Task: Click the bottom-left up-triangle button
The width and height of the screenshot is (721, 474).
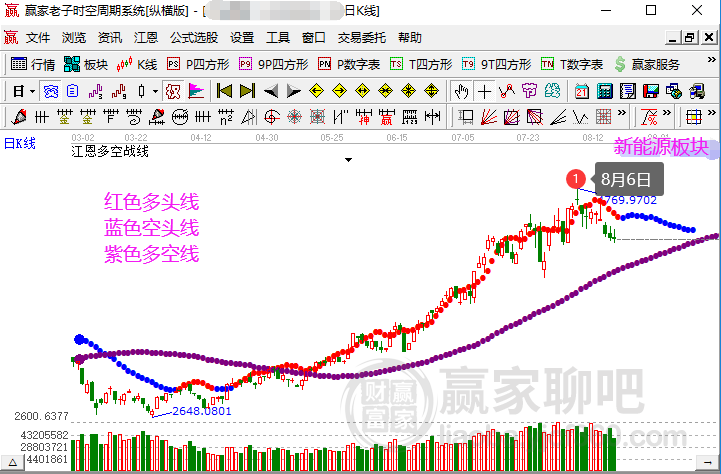Action: [12, 462]
